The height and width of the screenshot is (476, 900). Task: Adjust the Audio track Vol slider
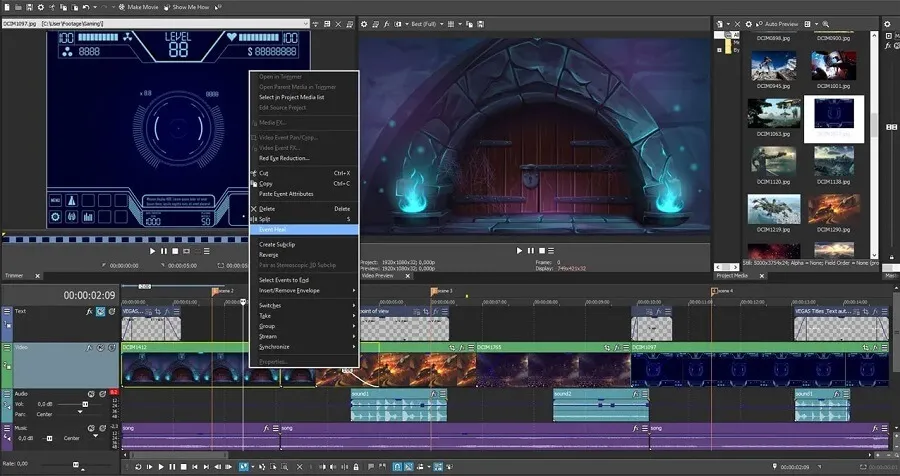click(85, 404)
